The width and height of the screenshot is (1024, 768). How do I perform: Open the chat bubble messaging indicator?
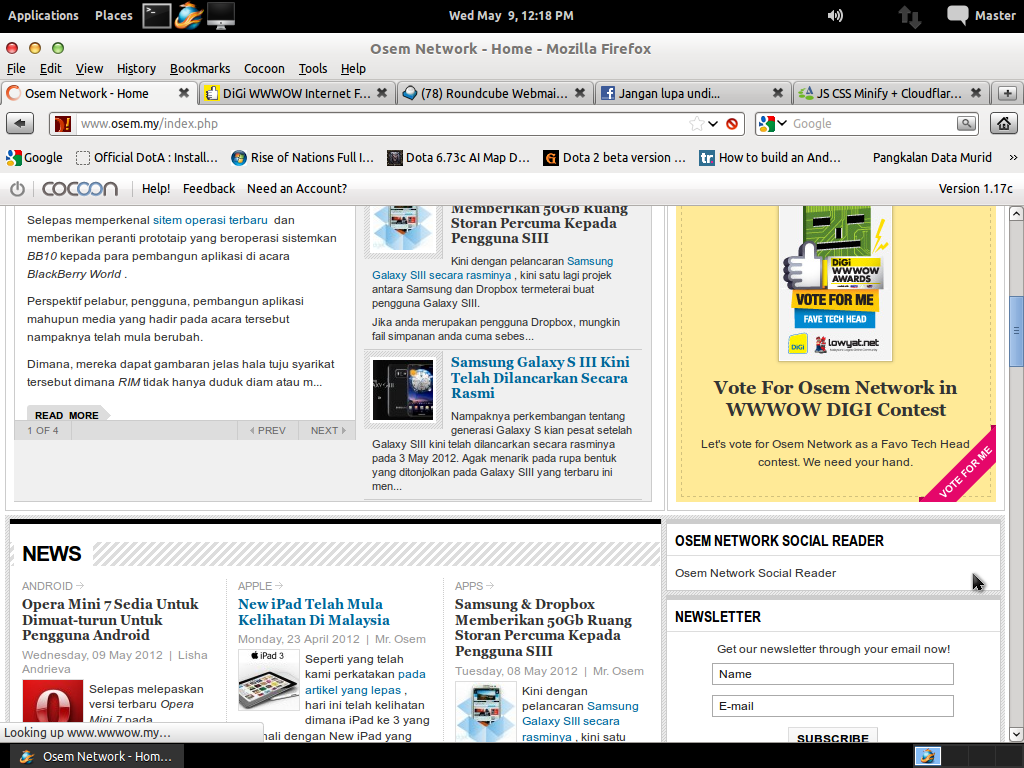[x=957, y=15]
